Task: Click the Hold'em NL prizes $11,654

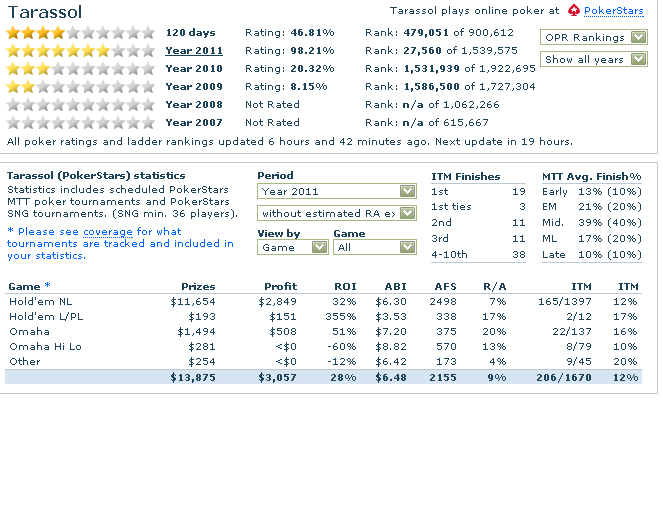Action: 193,301
